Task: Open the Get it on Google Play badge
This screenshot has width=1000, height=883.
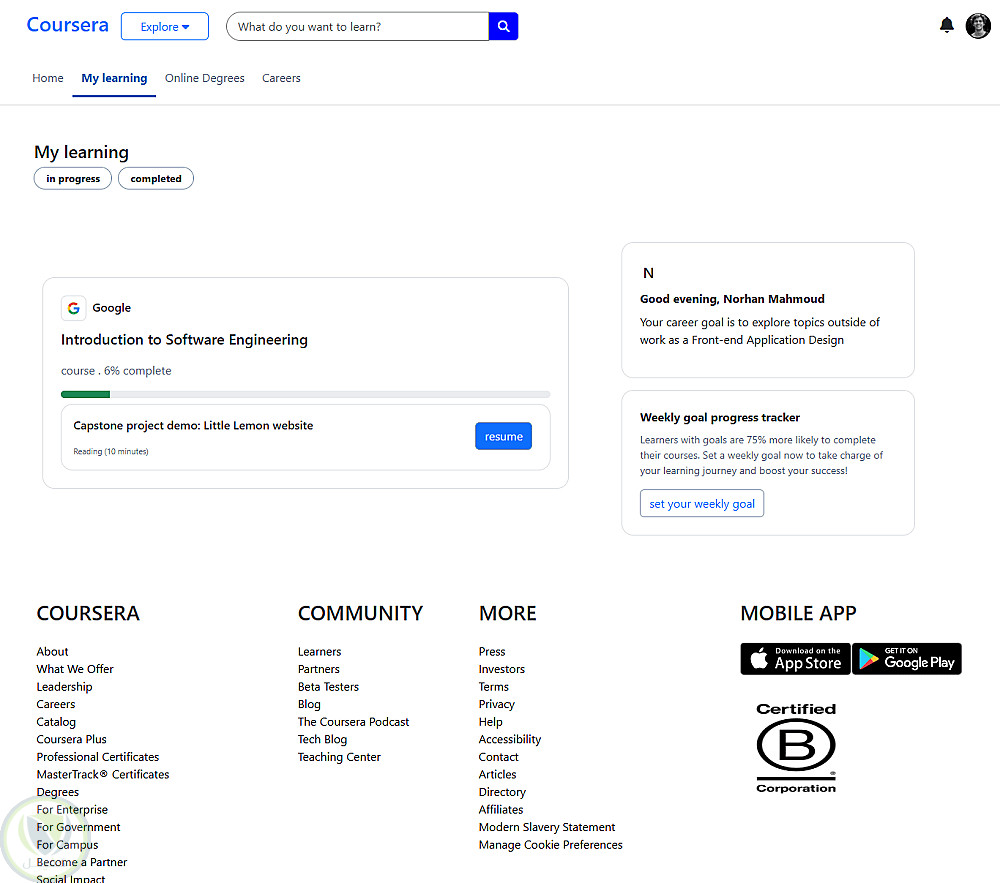Action: tap(906, 659)
